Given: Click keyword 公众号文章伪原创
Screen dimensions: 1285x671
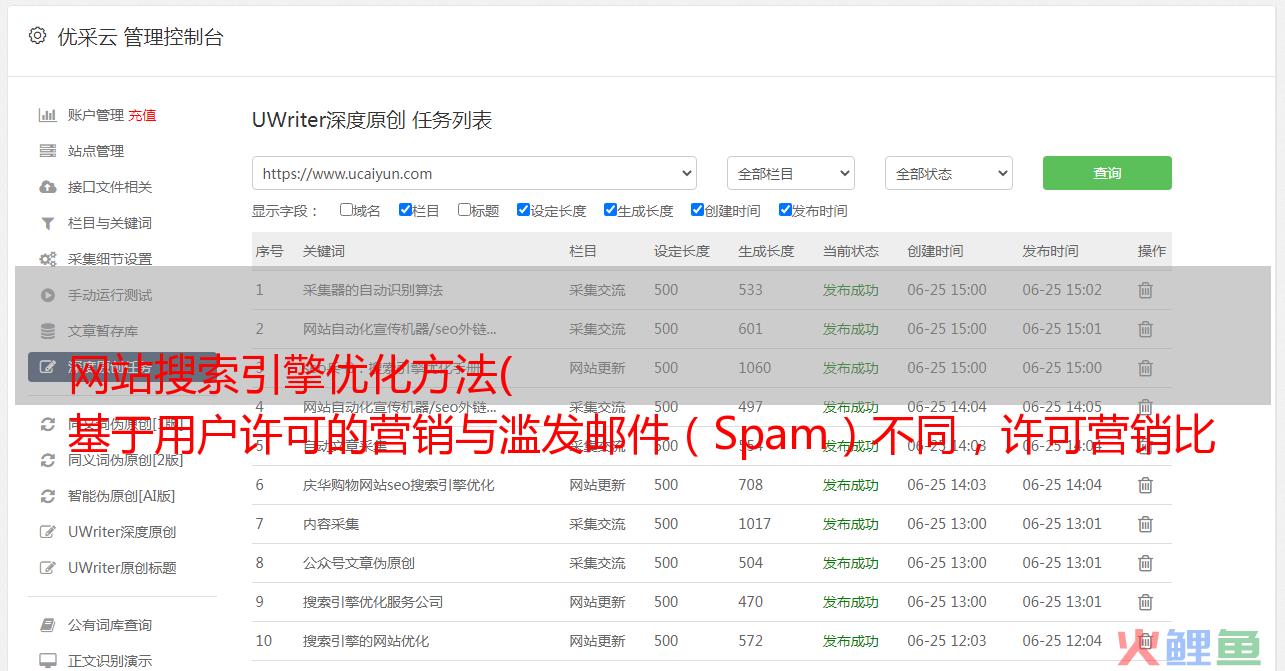Looking at the screenshot, I should coord(359,563).
